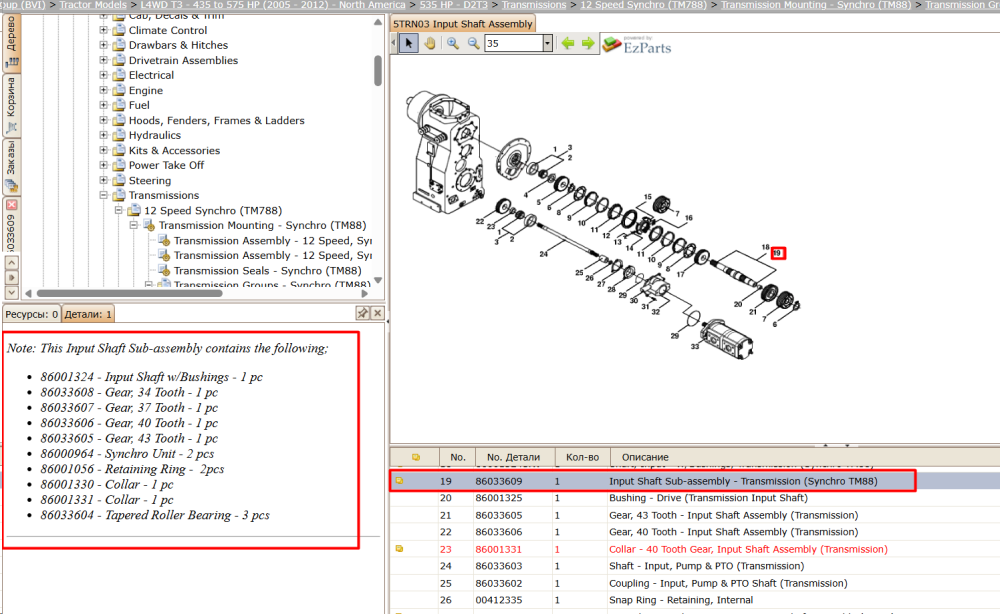Expand the Drawbars & Hitches node
The width and height of the screenshot is (1000, 614).
[x=103, y=45]
